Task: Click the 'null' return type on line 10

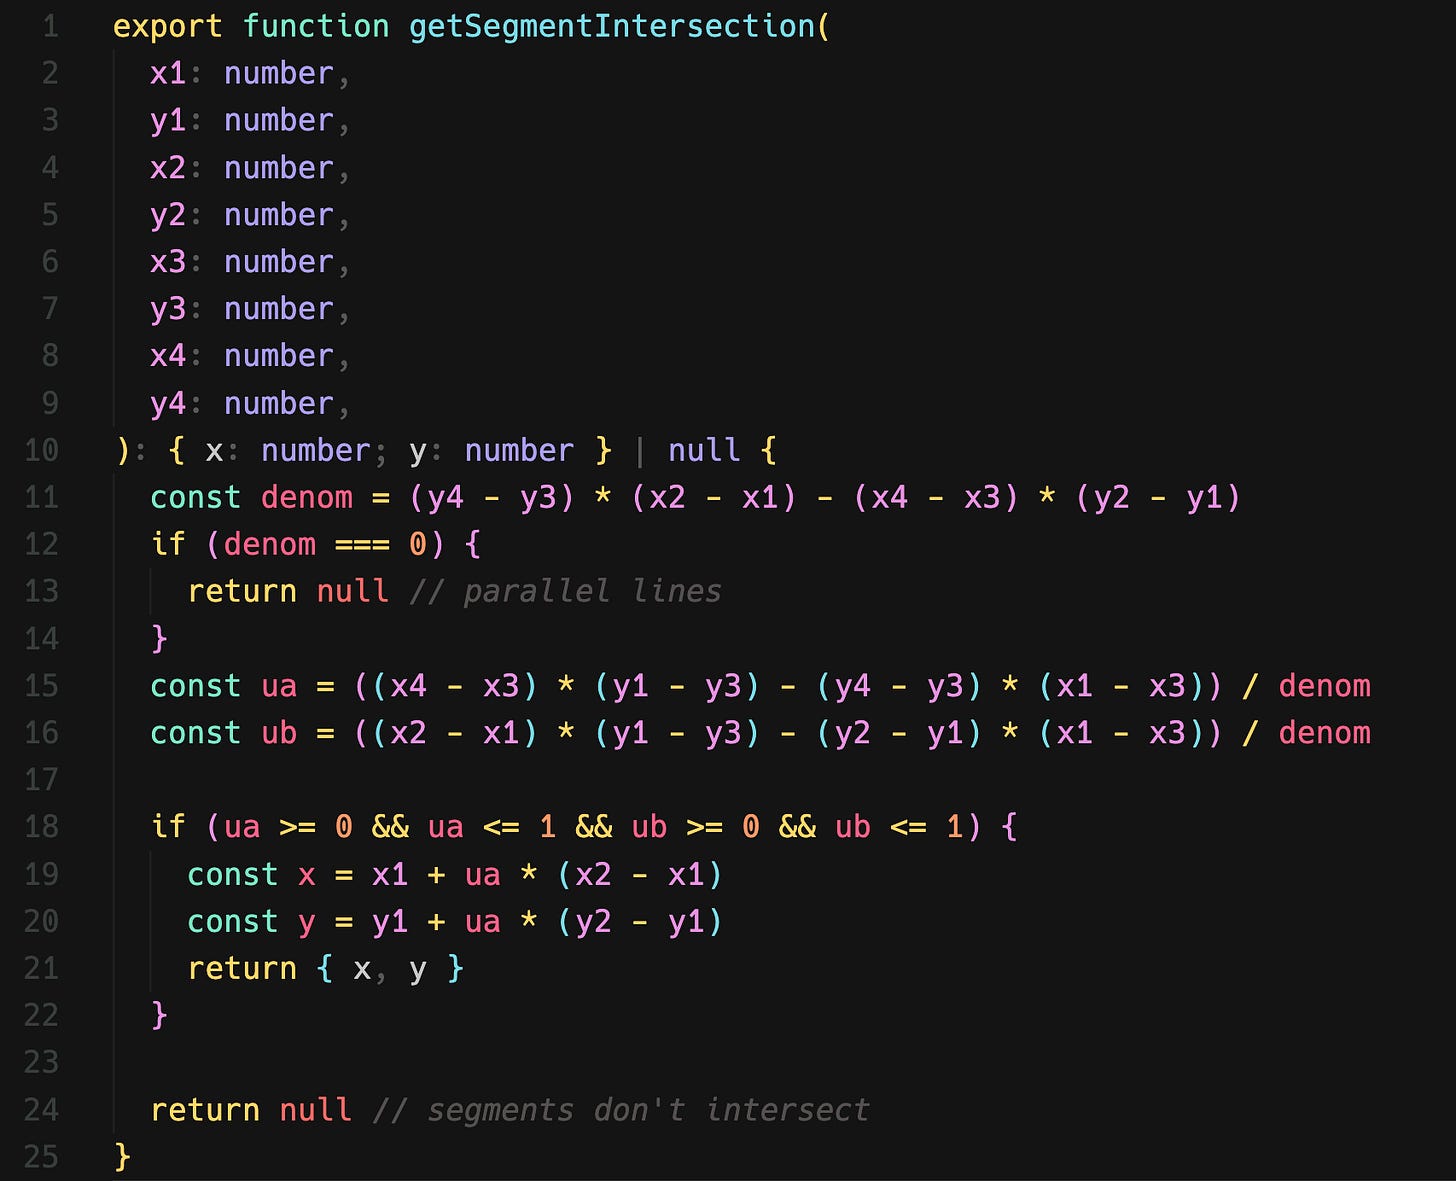Action: pyautogui.click(x=704, y=450)
